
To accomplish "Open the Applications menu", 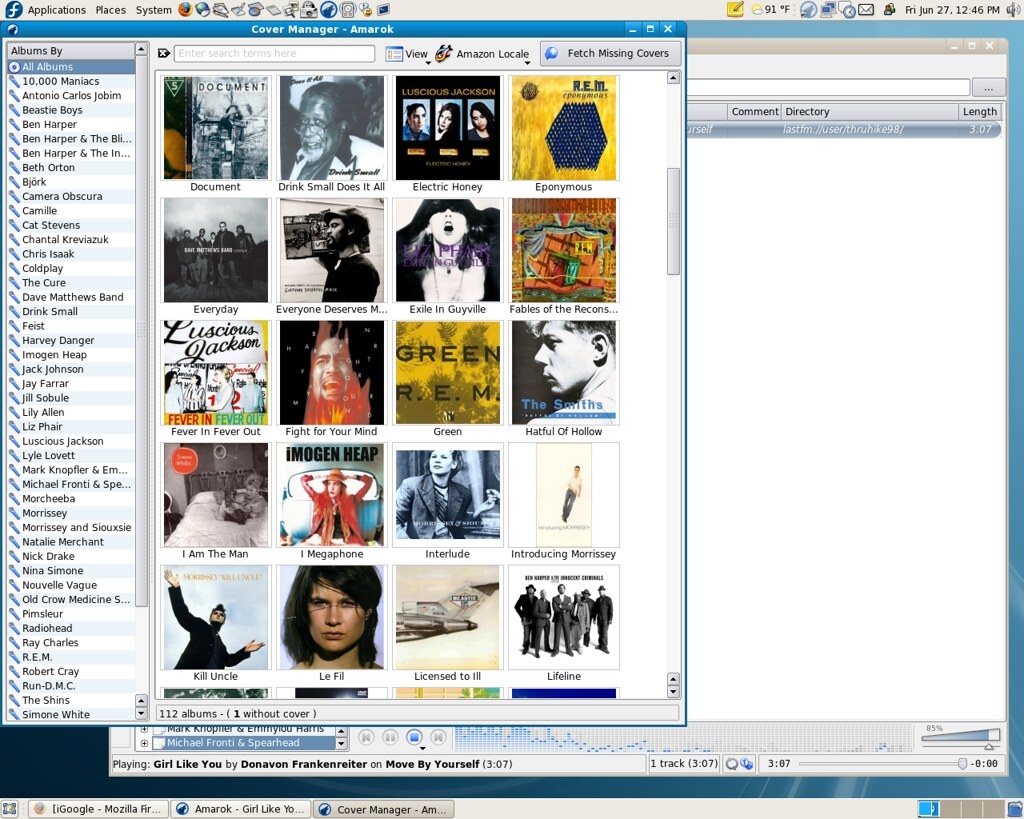I will point(57,10).
